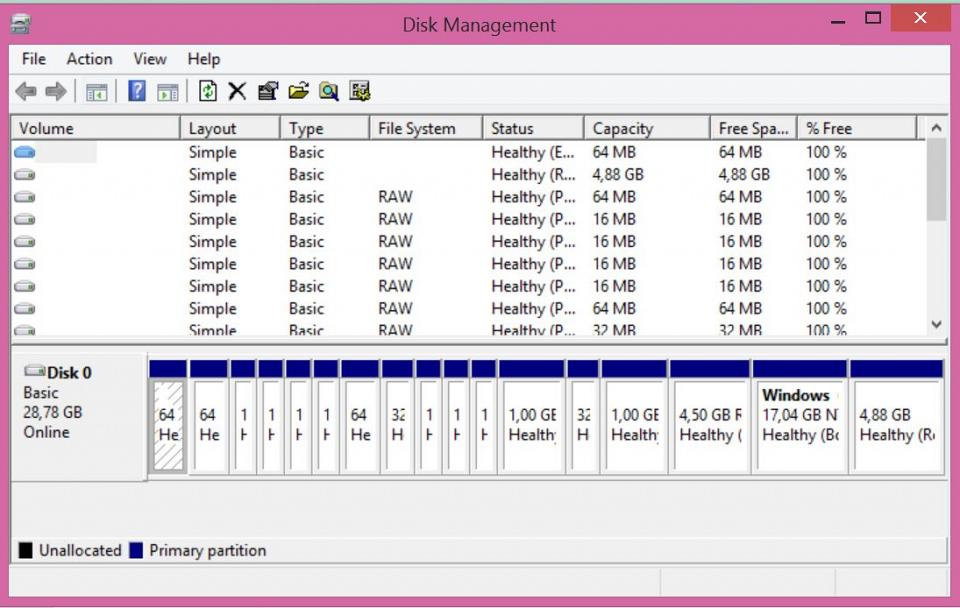Click the Delete (black X) toolbar icon
Viewport: 960px width, 608px height.
[237, 92]
